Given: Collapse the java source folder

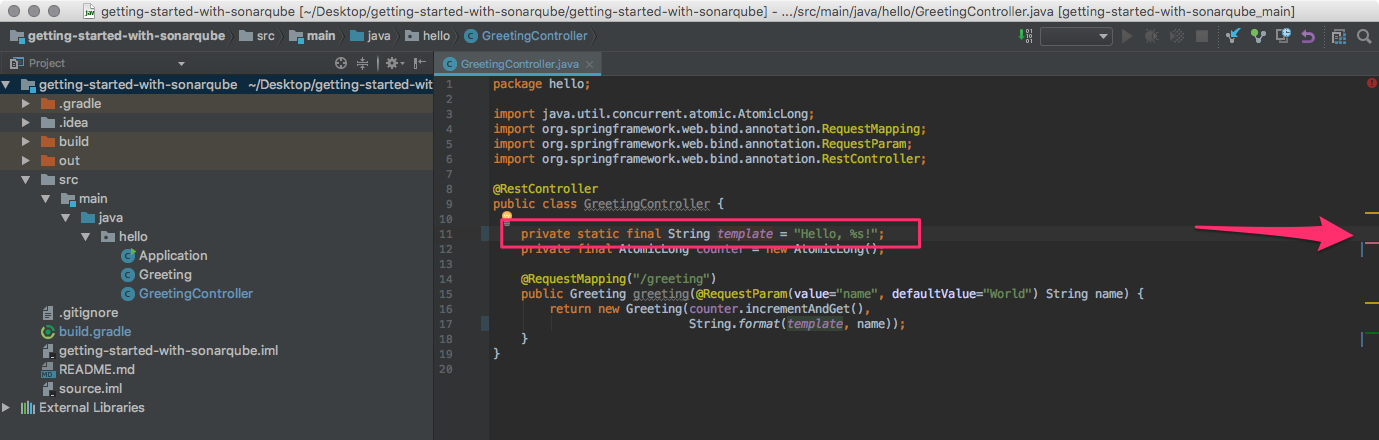Looking at the screenshot, I should [x=65, y=218].
